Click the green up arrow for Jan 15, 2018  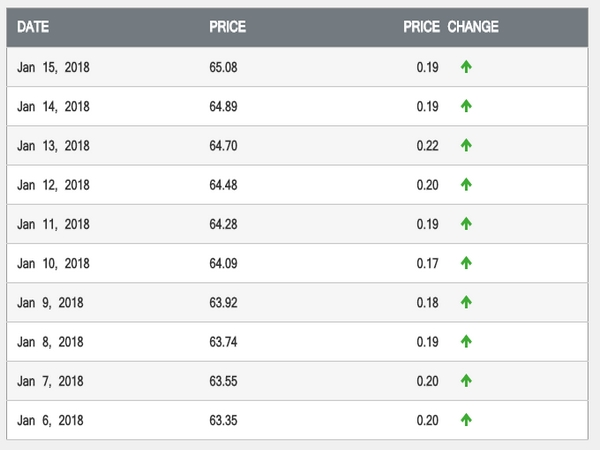click(x=466, y=67)
